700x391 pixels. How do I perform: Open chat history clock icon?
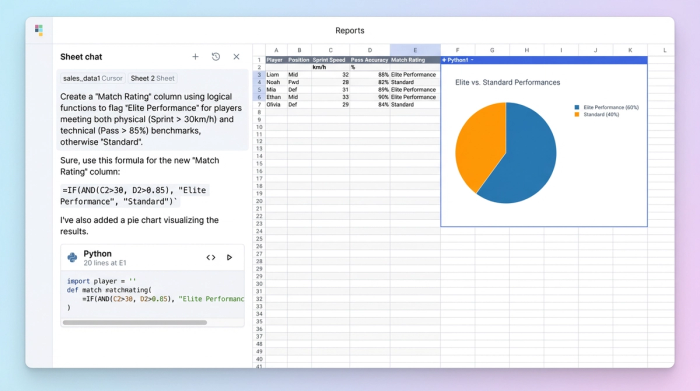216,57
